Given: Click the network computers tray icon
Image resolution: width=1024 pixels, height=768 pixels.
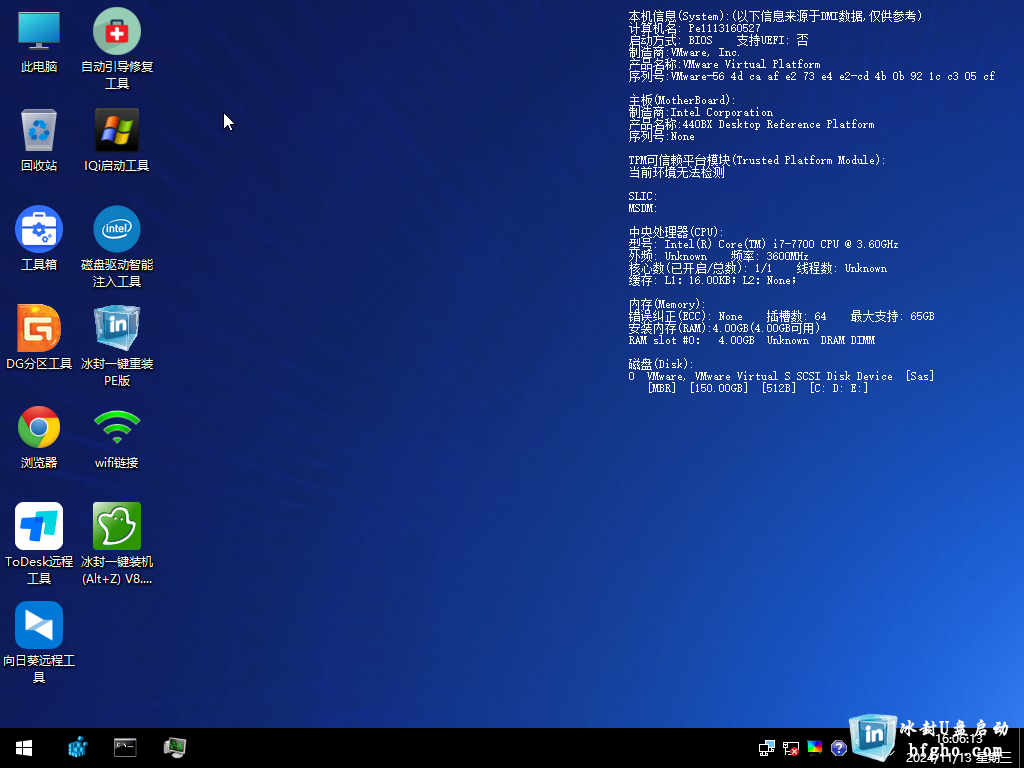Looking at the screenshot, I should (x=767, y=748).
